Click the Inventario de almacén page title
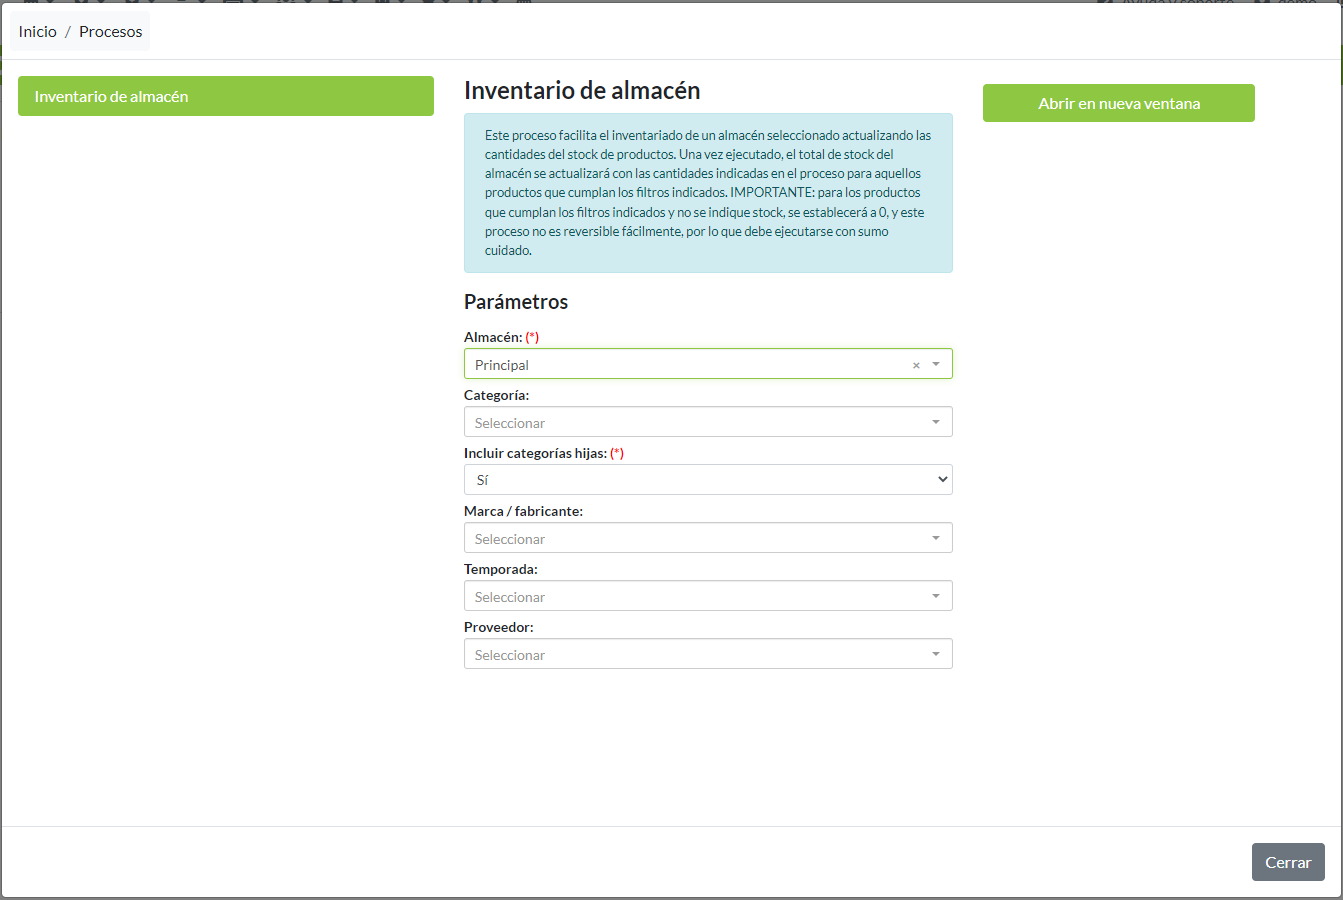Screen dimensions: 1343x900 (581, 90)
